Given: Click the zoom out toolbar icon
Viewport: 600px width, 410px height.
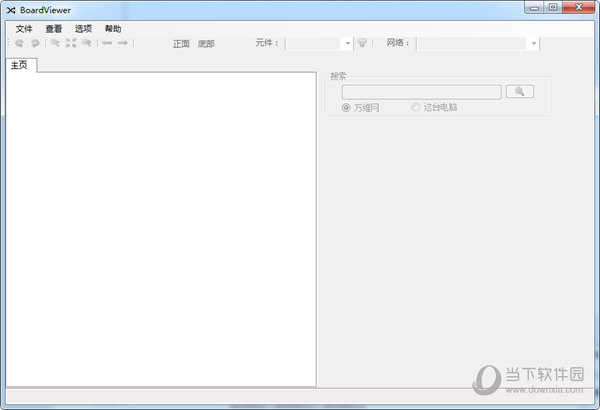Looking at the screenshot, I should tap(87, 43).
